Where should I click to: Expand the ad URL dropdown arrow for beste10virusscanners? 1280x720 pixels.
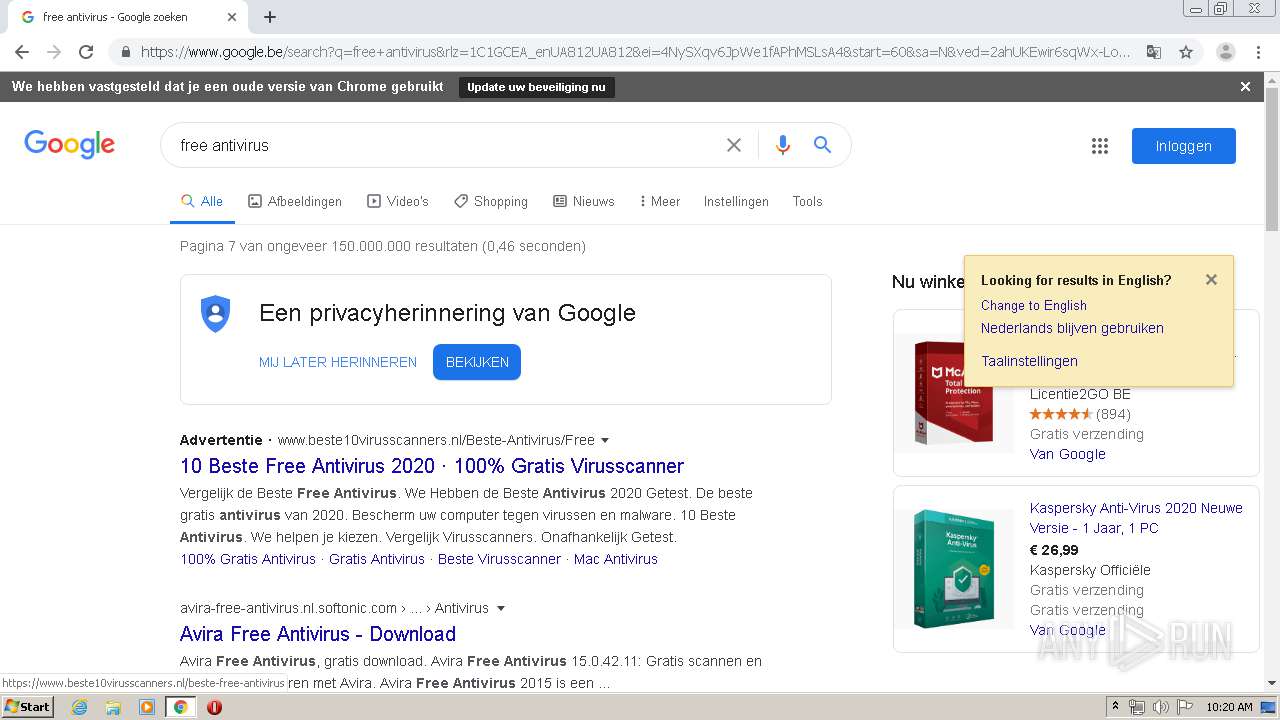605,440
